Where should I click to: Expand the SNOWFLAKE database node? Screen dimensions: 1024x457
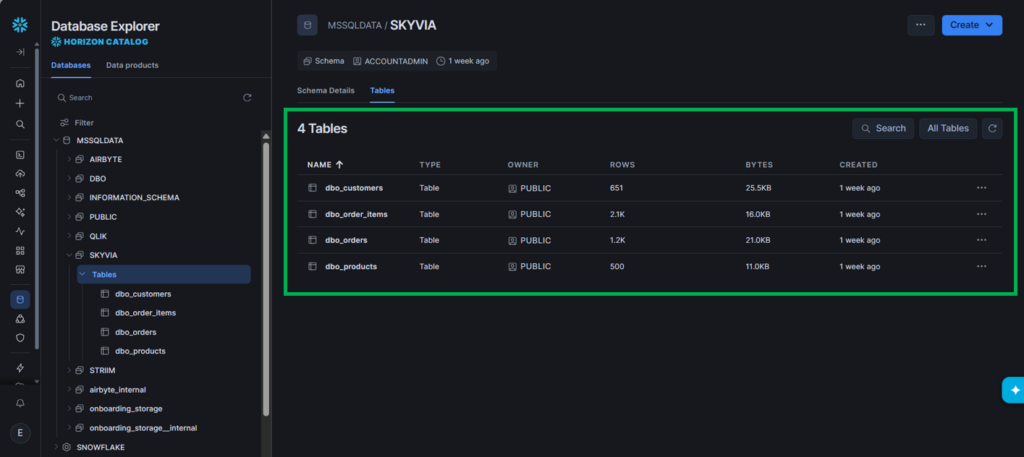pos(56,447)
